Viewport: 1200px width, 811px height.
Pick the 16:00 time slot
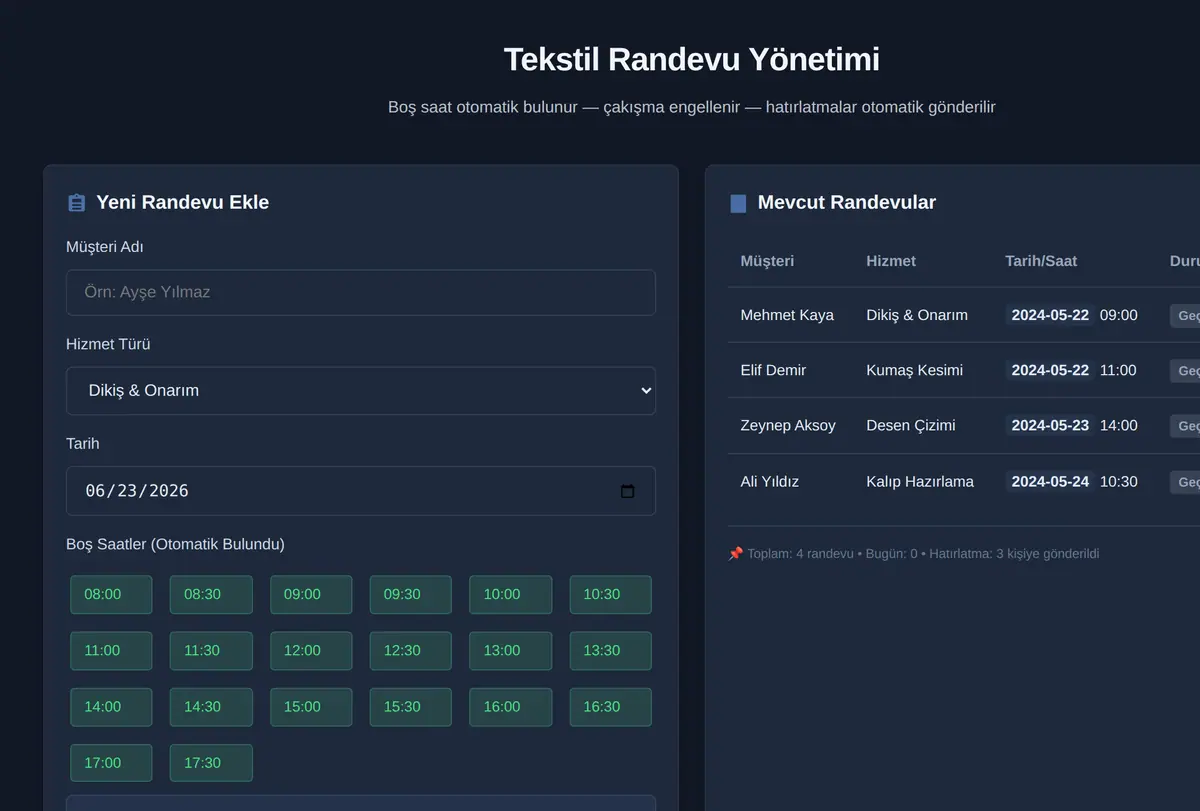click(x=511, y=706)
